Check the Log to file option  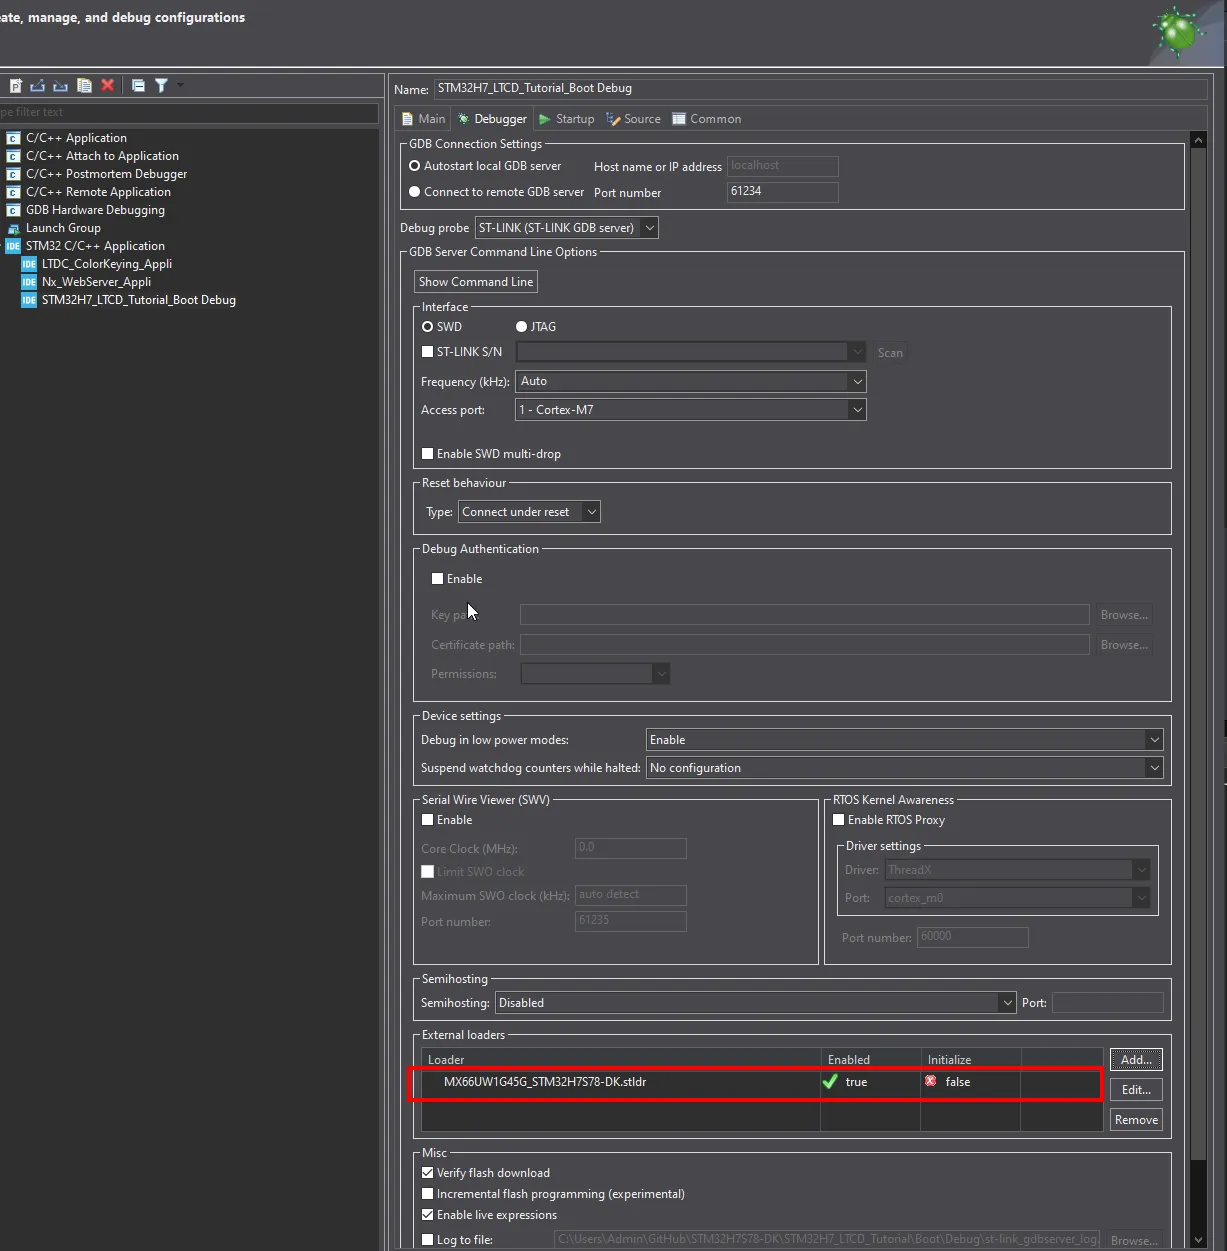click(427, 1240)
